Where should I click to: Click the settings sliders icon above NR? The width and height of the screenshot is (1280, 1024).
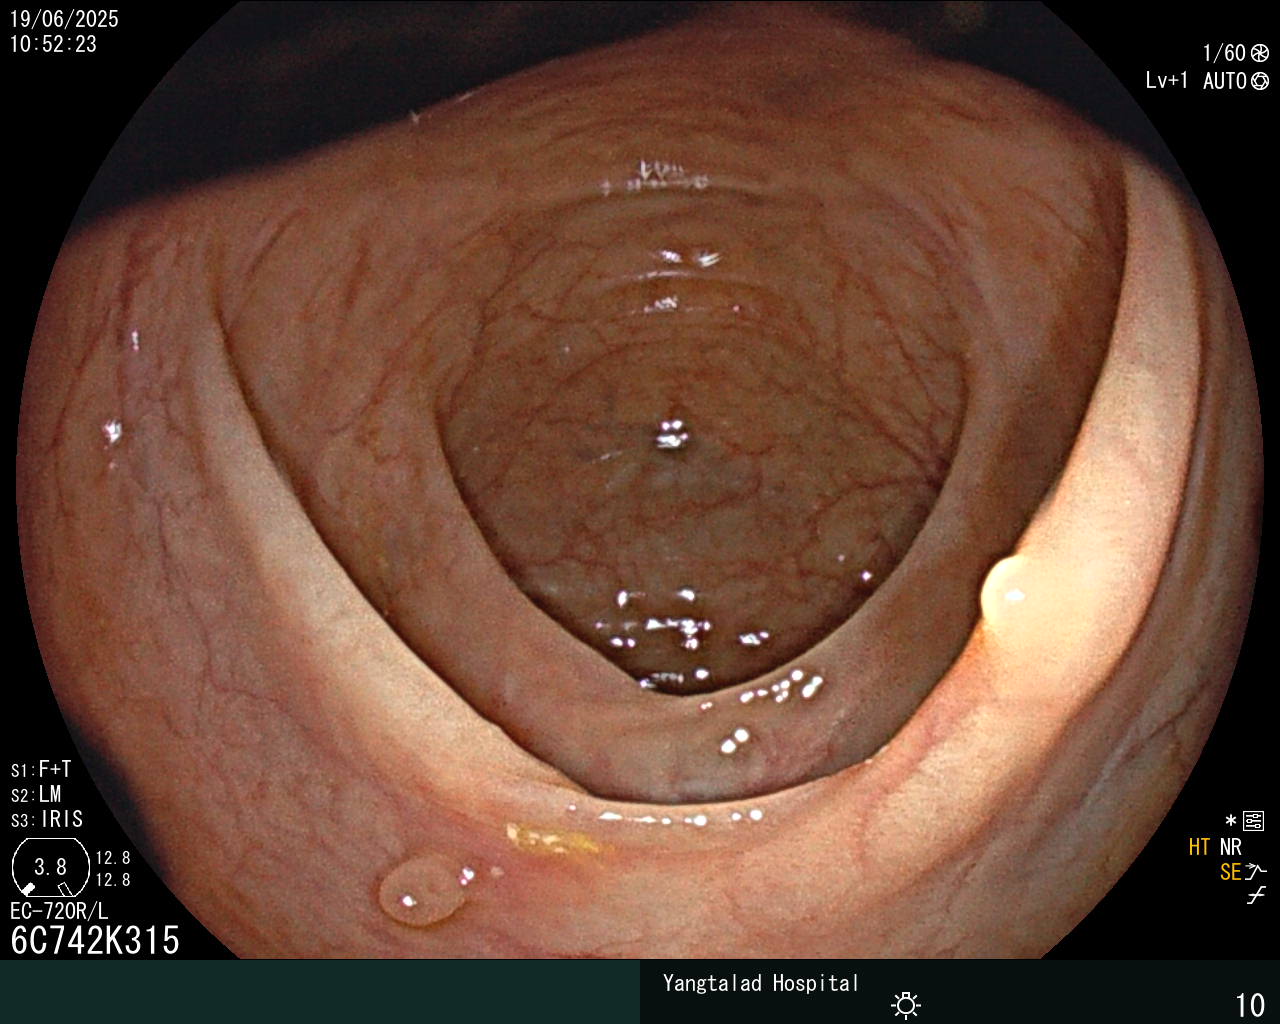[1254, 821]
